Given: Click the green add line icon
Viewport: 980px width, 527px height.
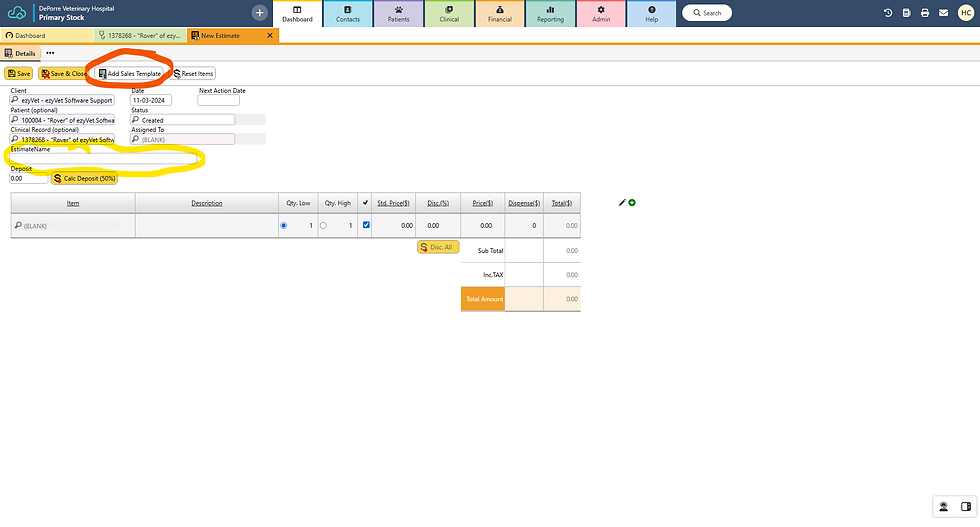Looking at the screenshot, I should 632,203.
